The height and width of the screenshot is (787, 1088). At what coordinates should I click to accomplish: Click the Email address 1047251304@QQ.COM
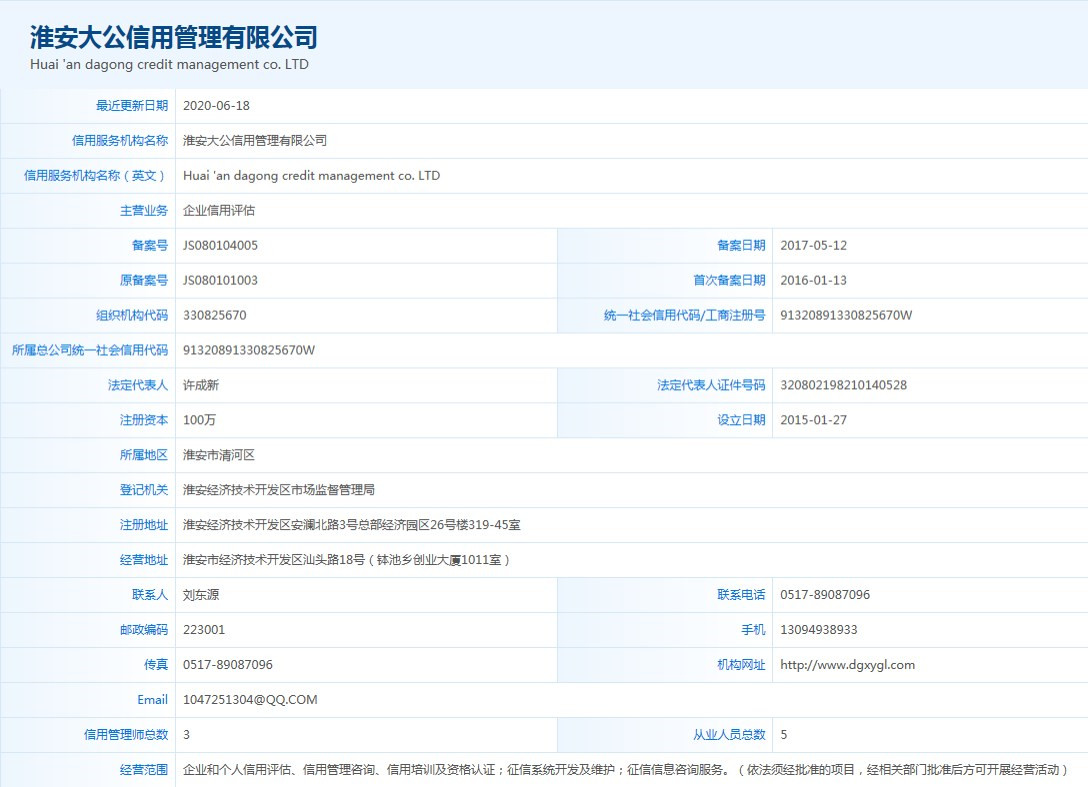(x=247, y=699)
